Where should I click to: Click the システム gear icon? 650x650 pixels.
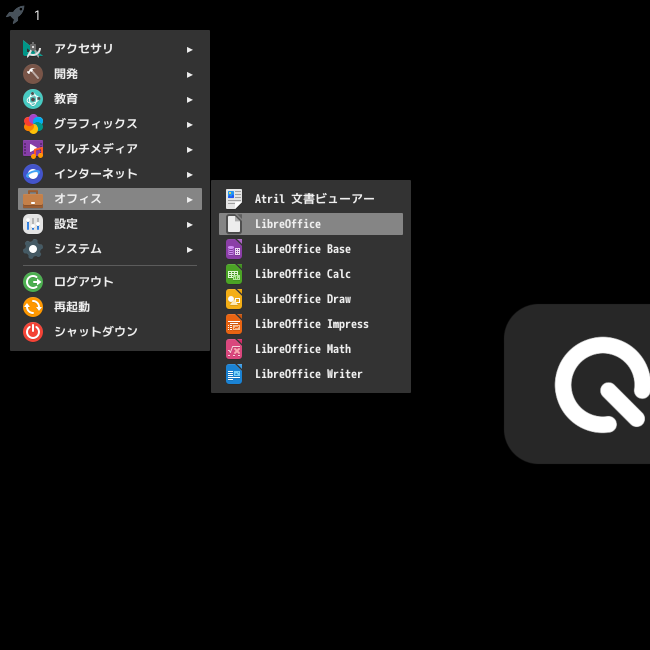tap(33, 249)
